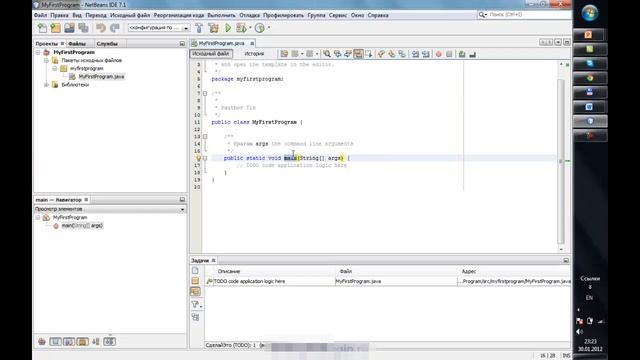The width and height of the screenshot is (640, 360).
Task: Click the Last Edit icon in editor toolbar
Action: [284, 54]
